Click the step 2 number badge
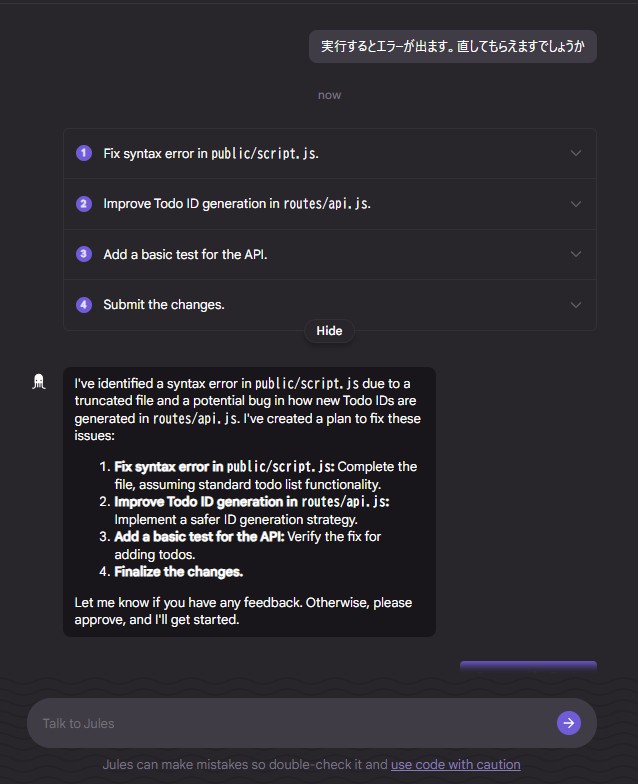The image size is (638, 784). pyautogui.click(x=84, y=204)
